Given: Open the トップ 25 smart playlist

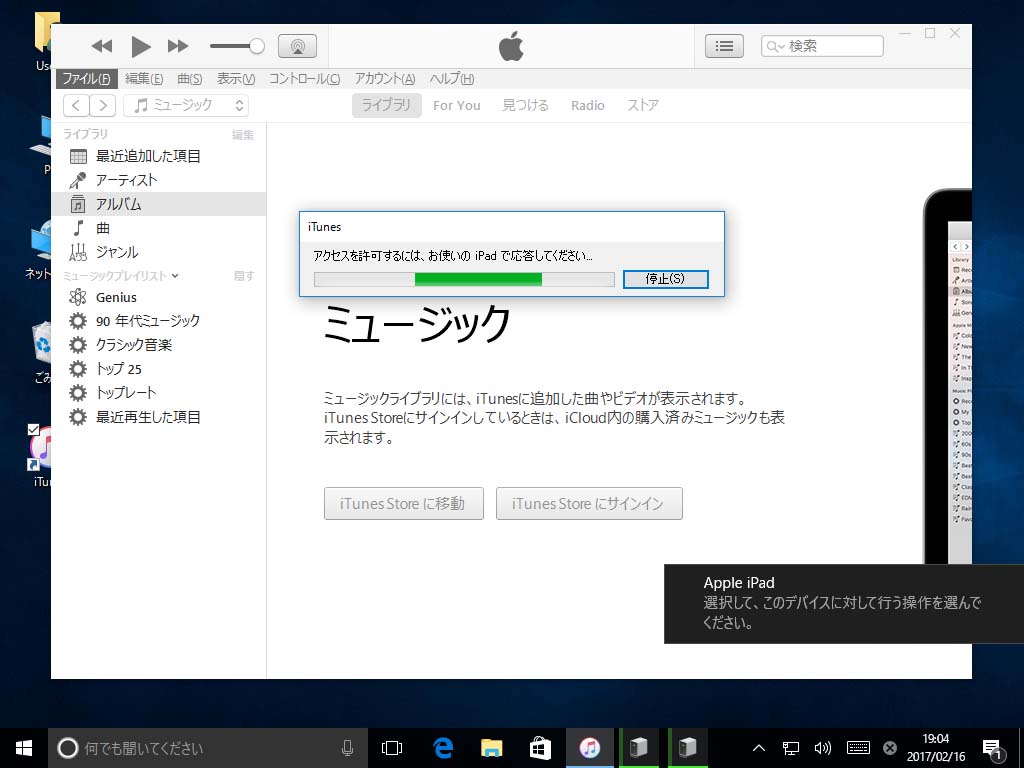Looking at the screenshot, I should click(x=118, y=369).
